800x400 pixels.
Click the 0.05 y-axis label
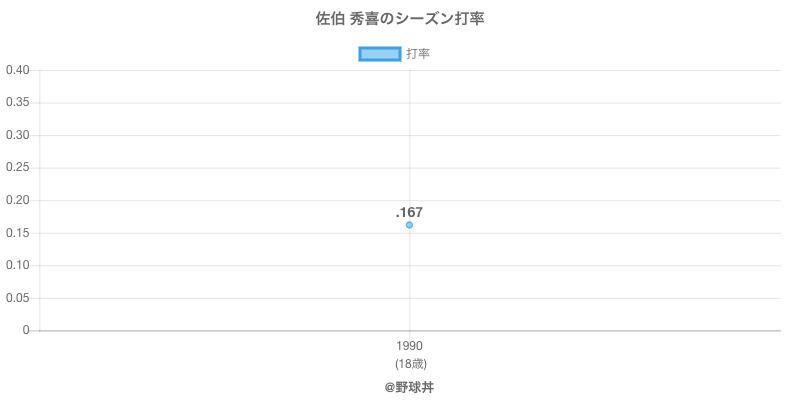click(17, 298)
